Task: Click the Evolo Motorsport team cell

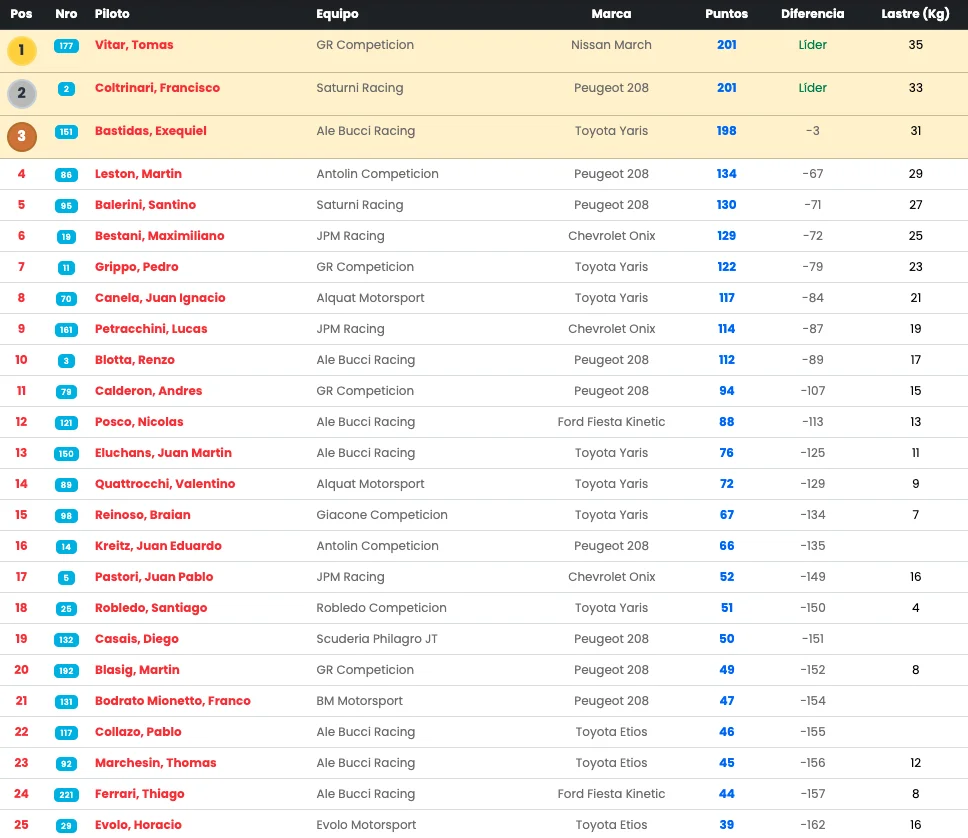Action: coord(366,824)
